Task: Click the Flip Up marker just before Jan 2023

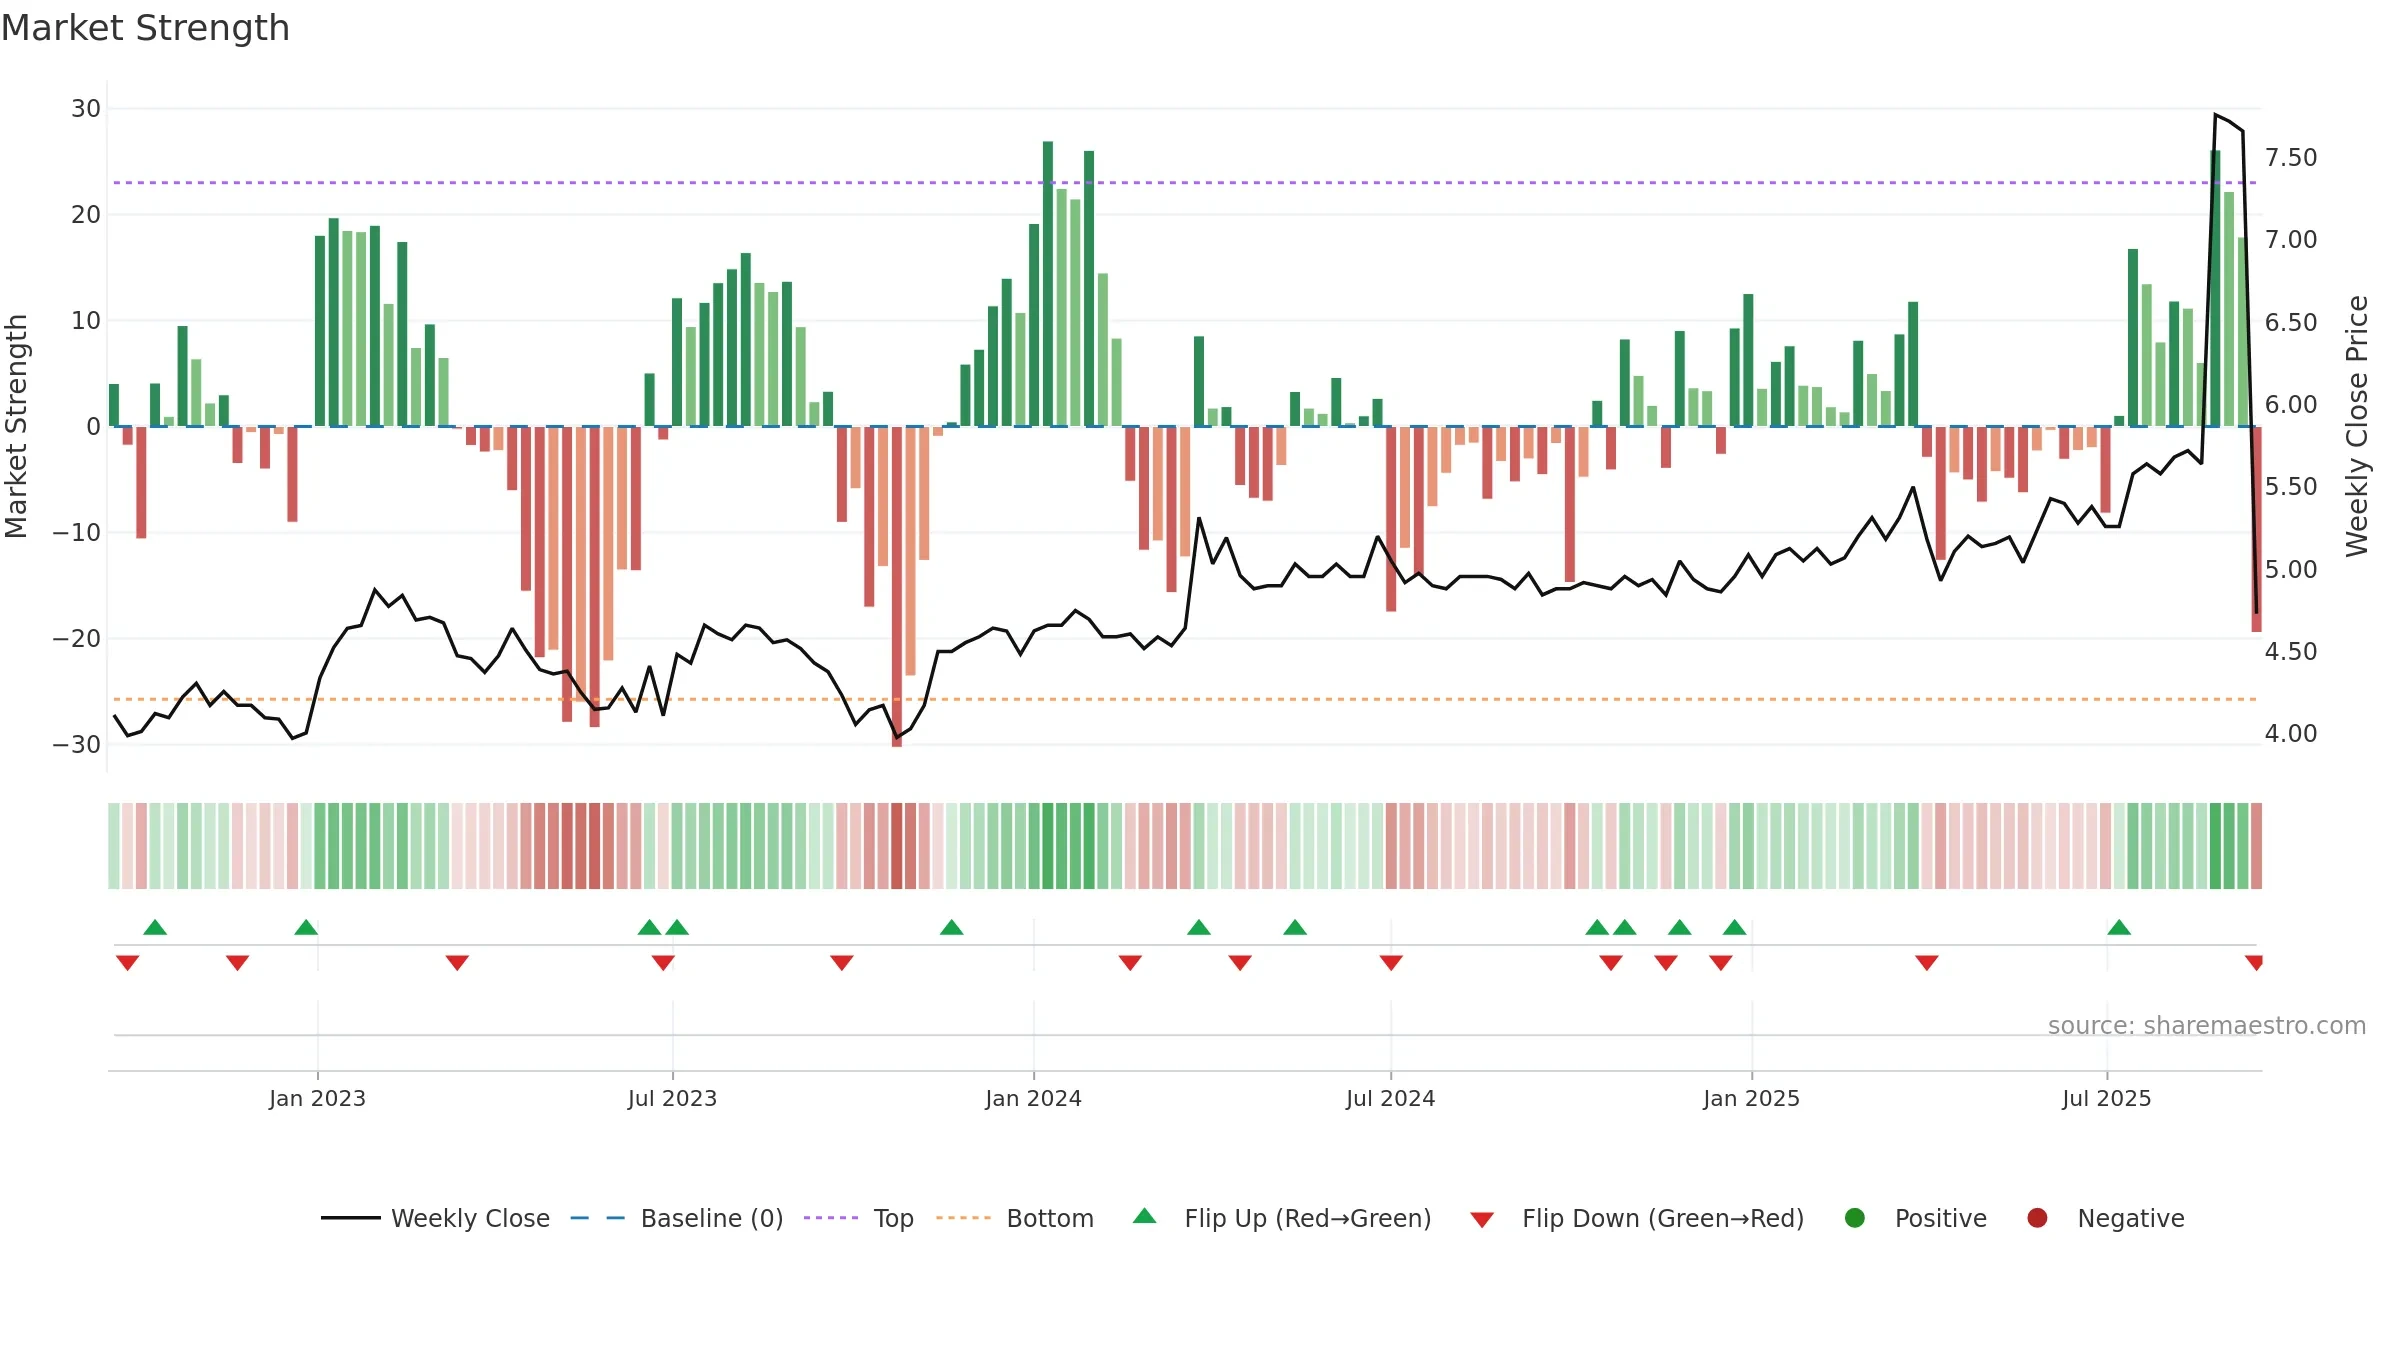Action: click(x=306, y=927)
